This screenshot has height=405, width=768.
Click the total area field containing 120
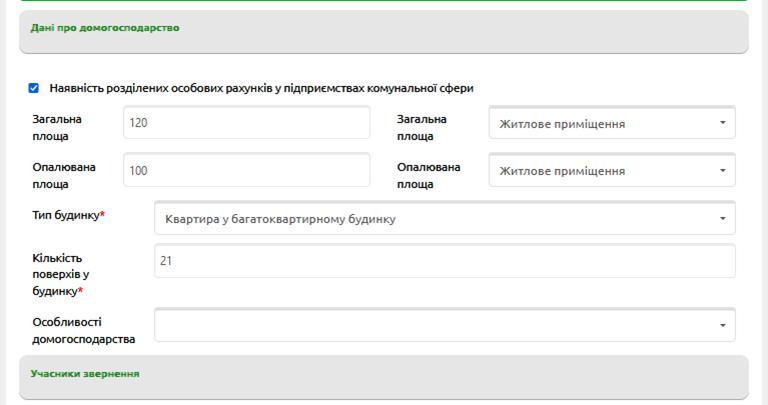246,123
